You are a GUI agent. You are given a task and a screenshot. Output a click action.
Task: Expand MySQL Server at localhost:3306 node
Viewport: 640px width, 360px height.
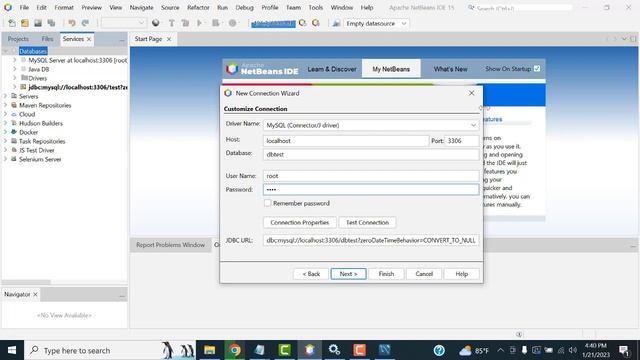[x=15, y=60]
